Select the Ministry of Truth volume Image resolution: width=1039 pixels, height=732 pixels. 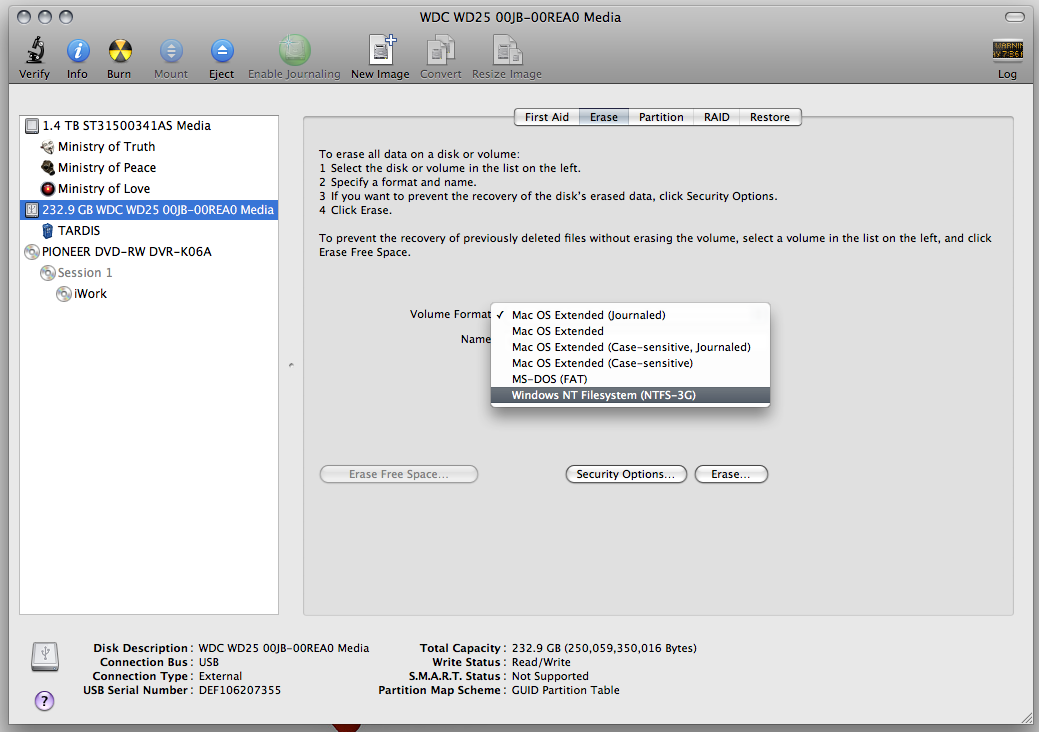coord(149,146)
